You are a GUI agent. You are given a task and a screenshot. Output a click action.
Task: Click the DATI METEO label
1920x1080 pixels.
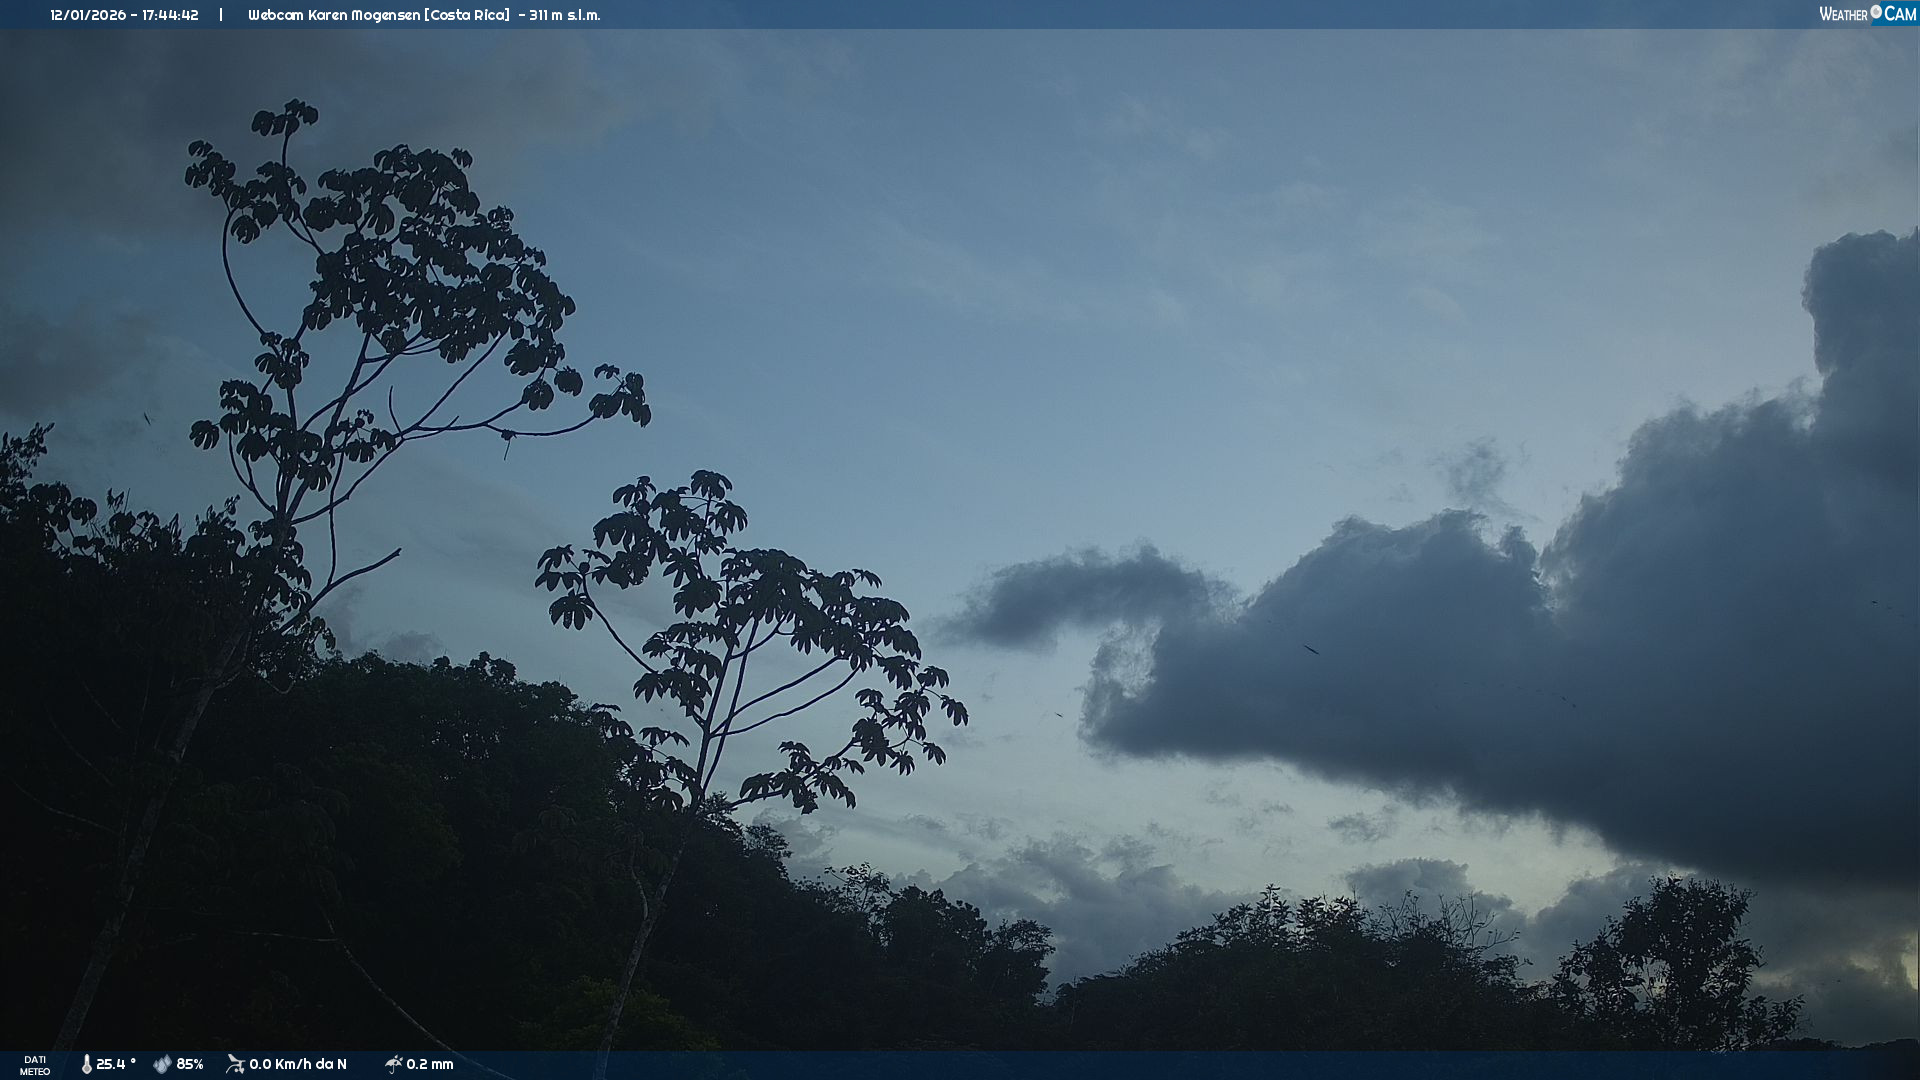(x=35, y=1065)
